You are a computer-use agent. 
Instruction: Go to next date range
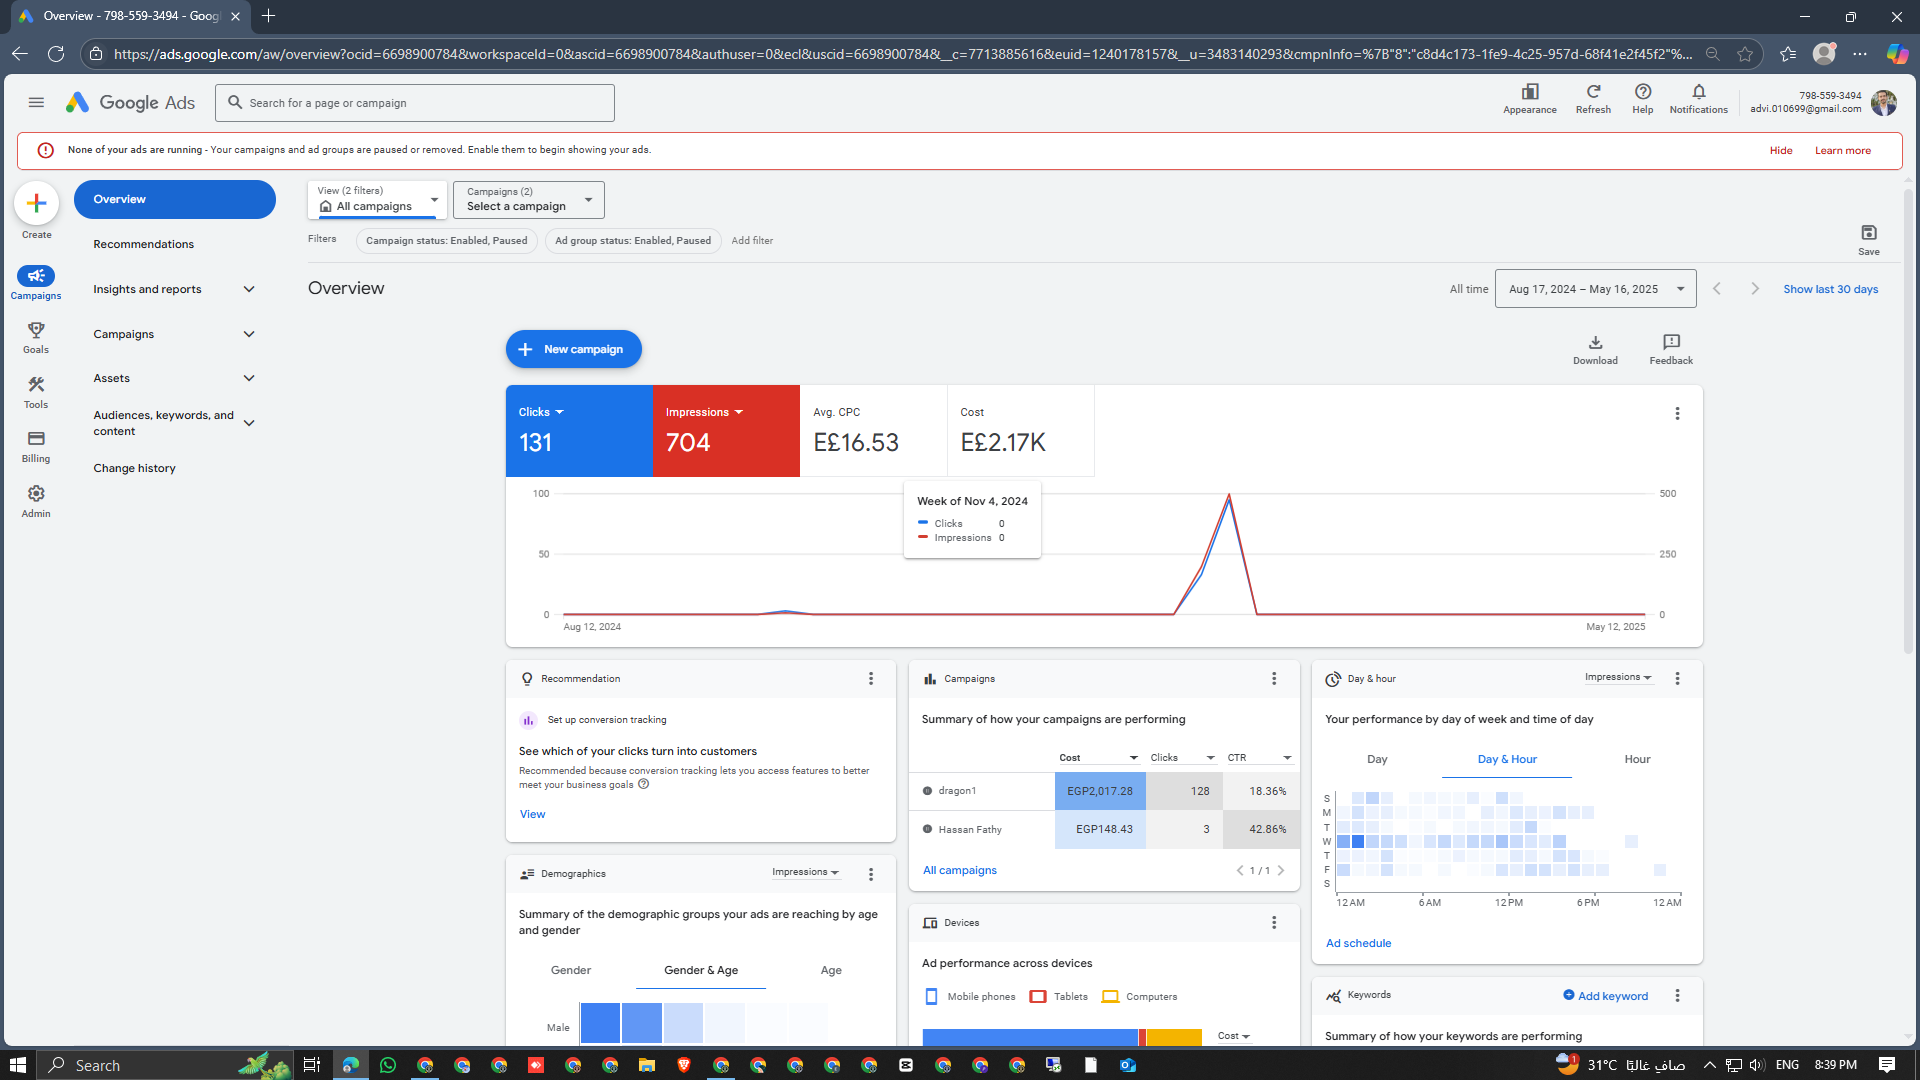pos(1755,288)
